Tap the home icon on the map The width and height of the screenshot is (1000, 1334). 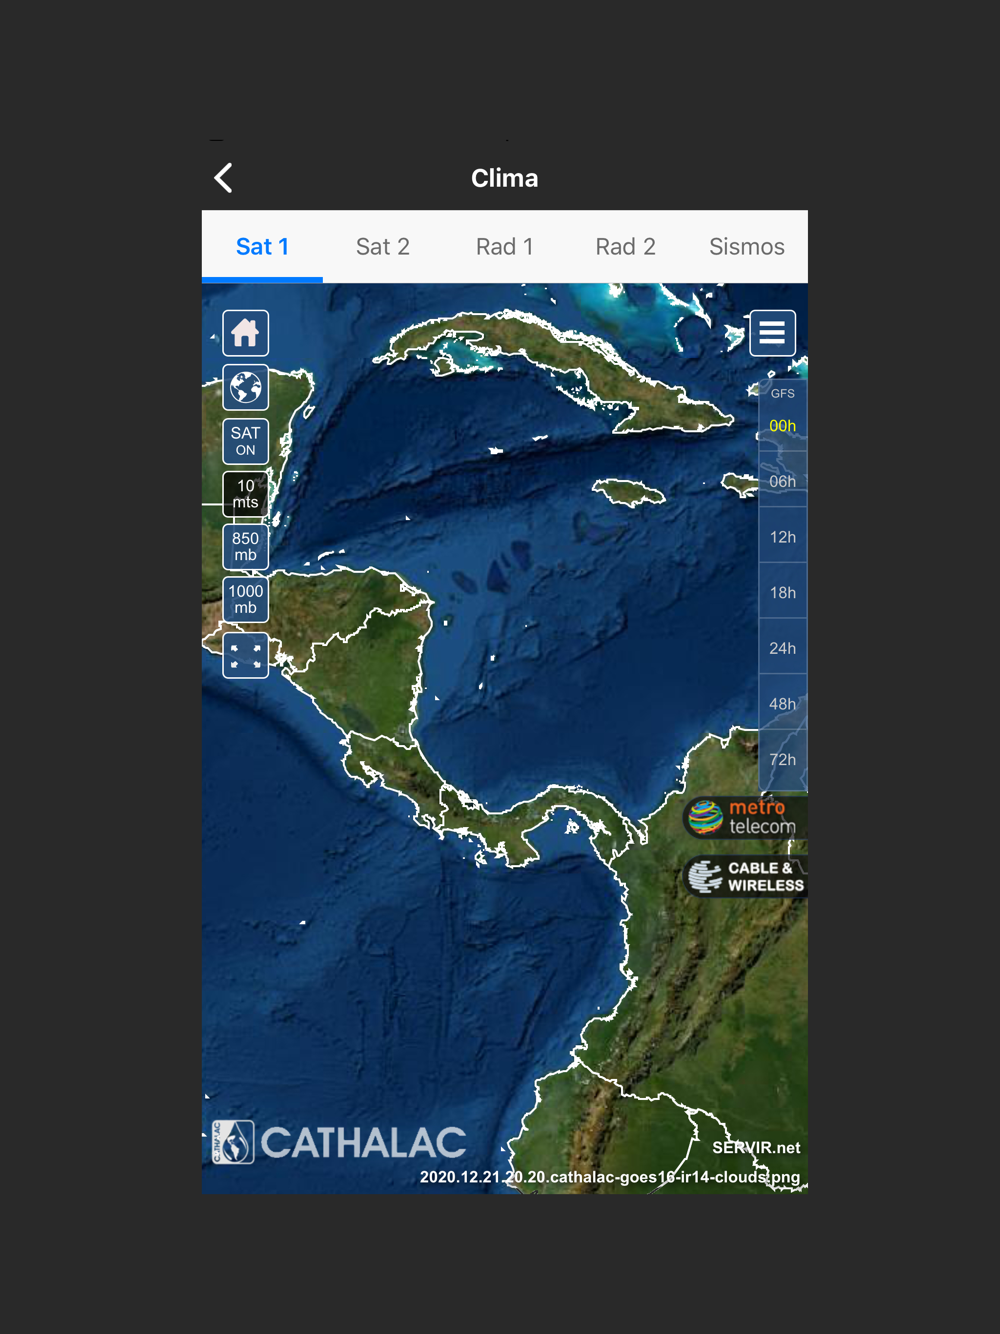[245, 333]
